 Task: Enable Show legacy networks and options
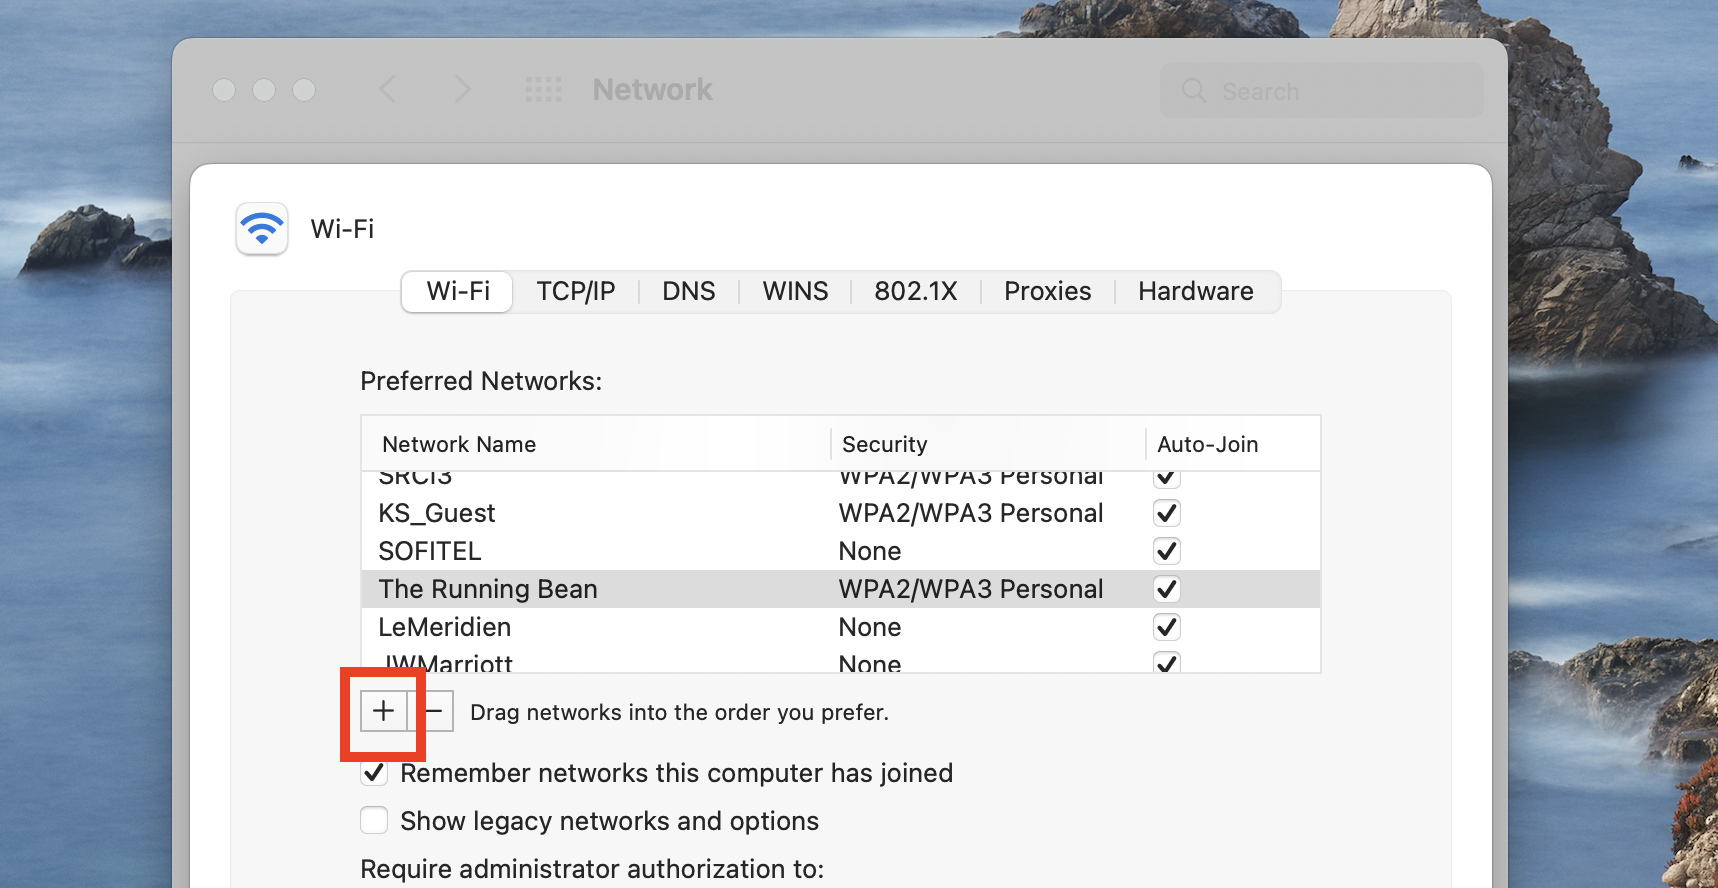(374, 821)
